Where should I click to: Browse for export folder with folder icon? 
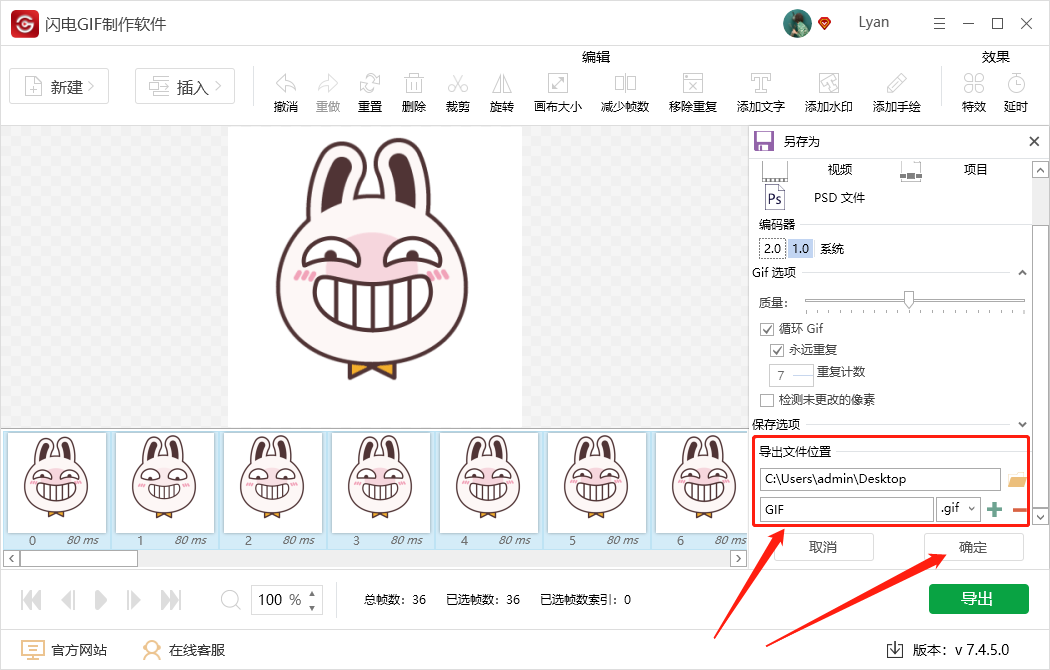1017,480
